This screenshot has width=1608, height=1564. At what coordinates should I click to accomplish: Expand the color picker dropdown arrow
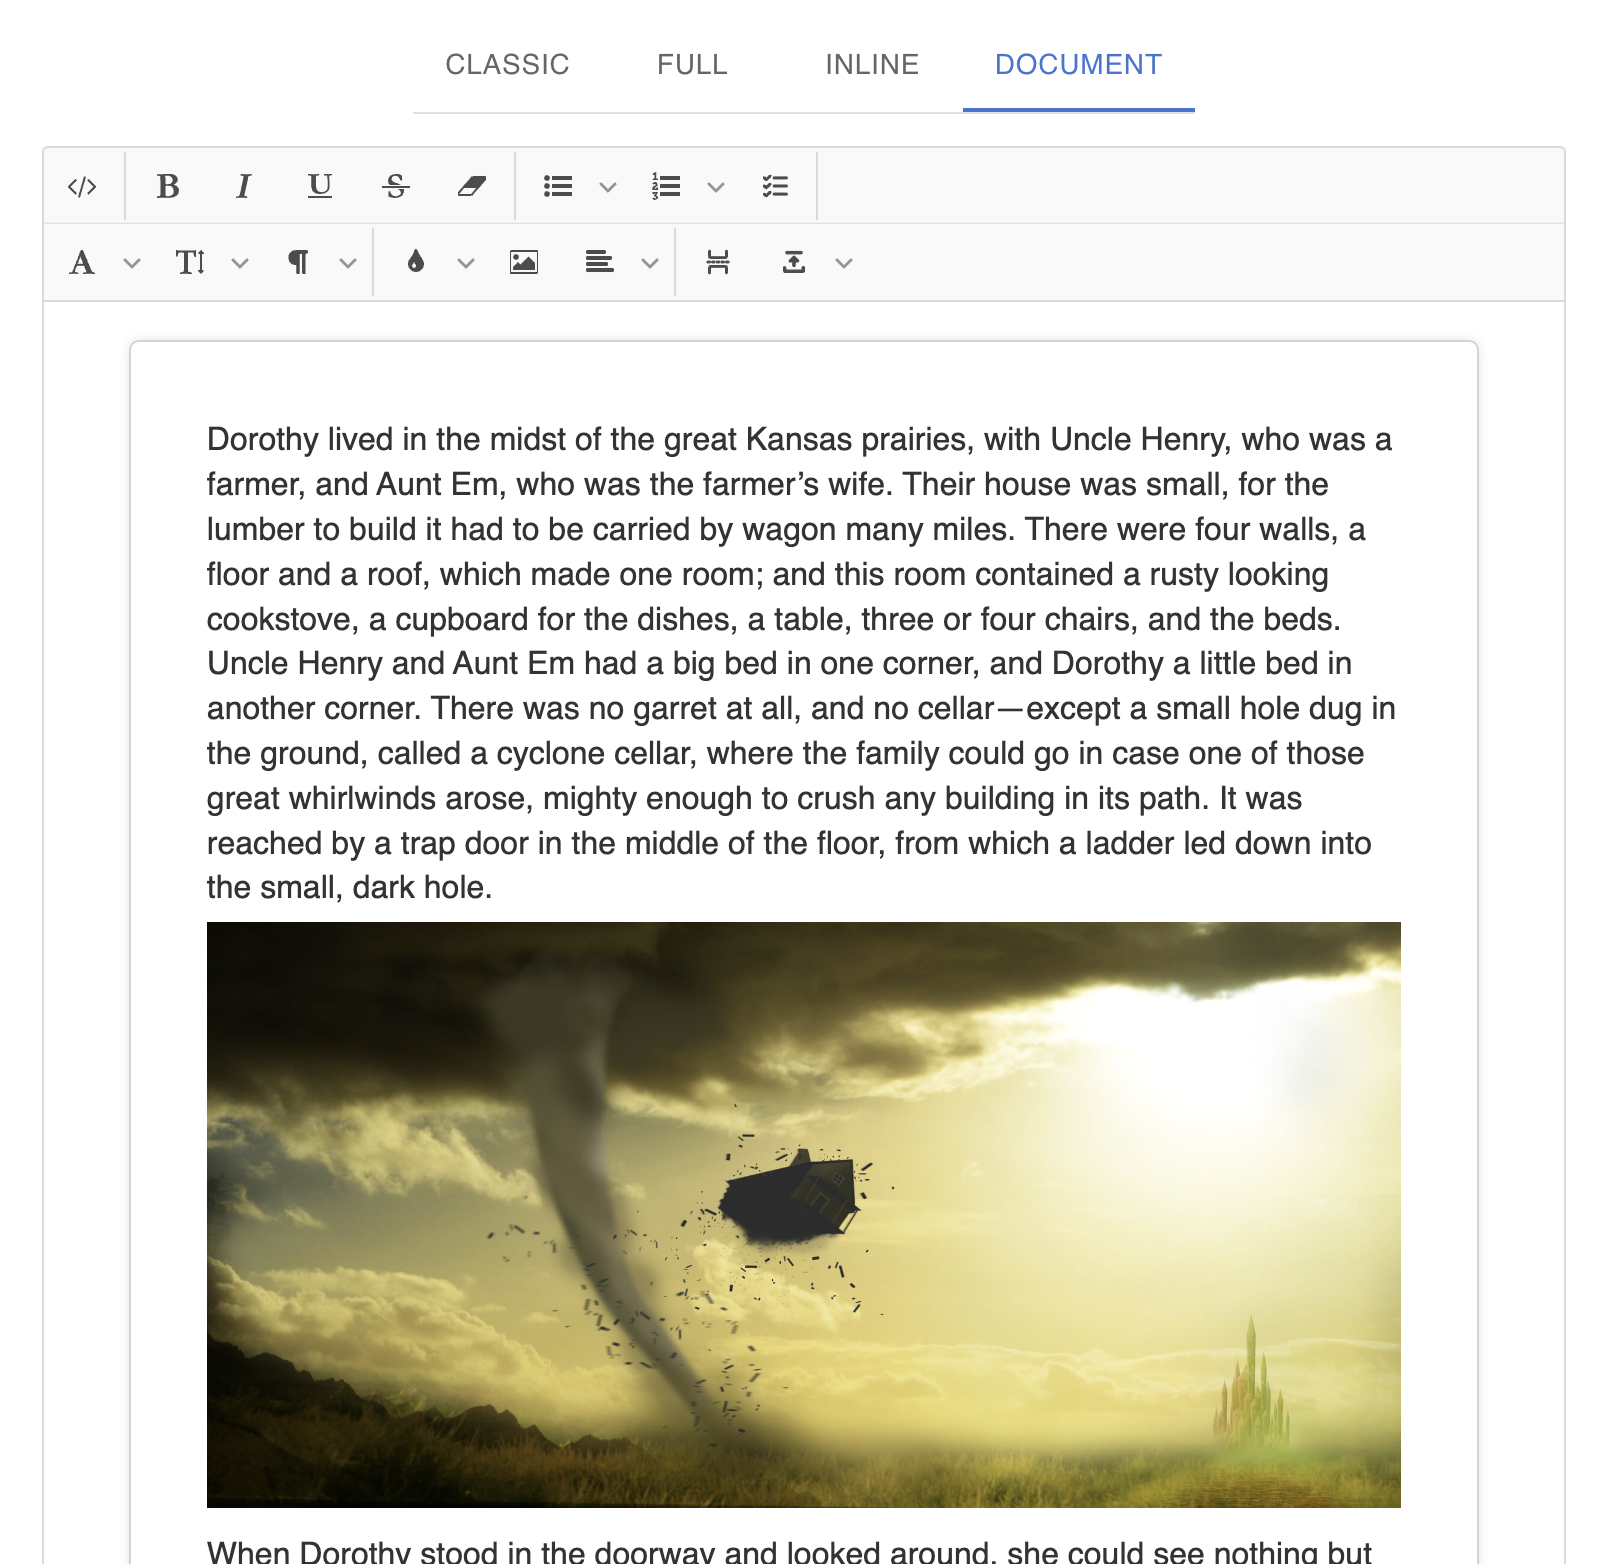pyautogui.click(x=466, y=263)
